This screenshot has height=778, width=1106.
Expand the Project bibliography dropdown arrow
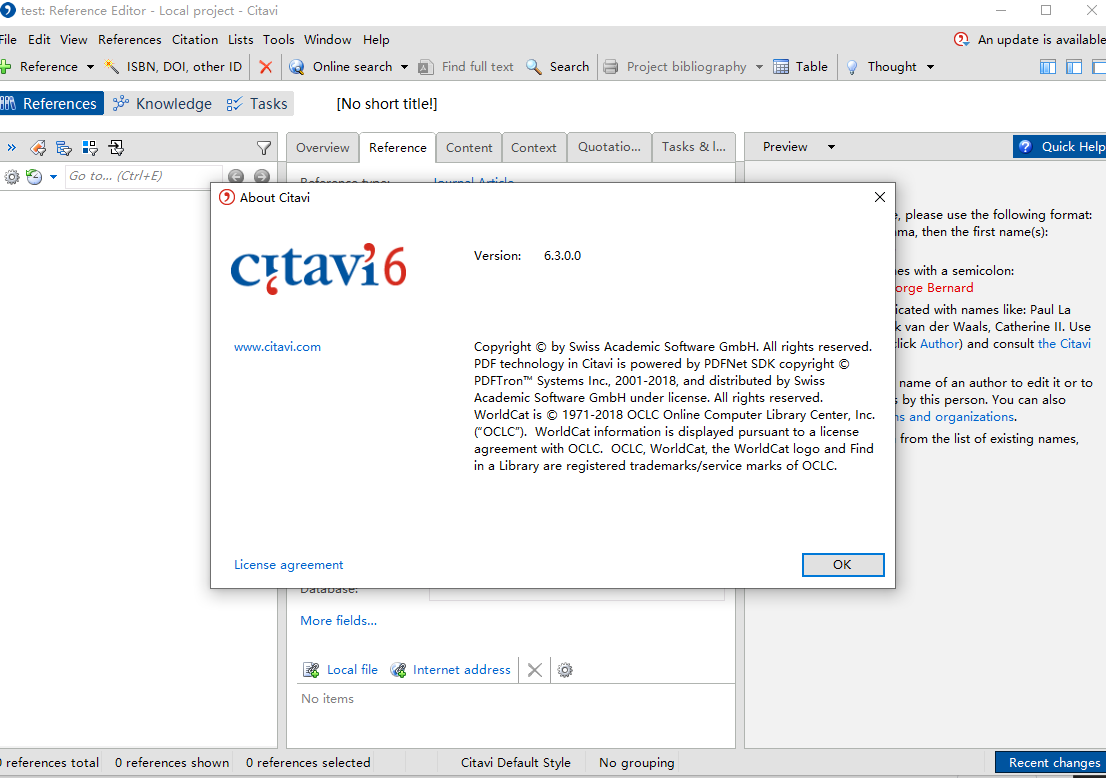(x=759, y=67)
